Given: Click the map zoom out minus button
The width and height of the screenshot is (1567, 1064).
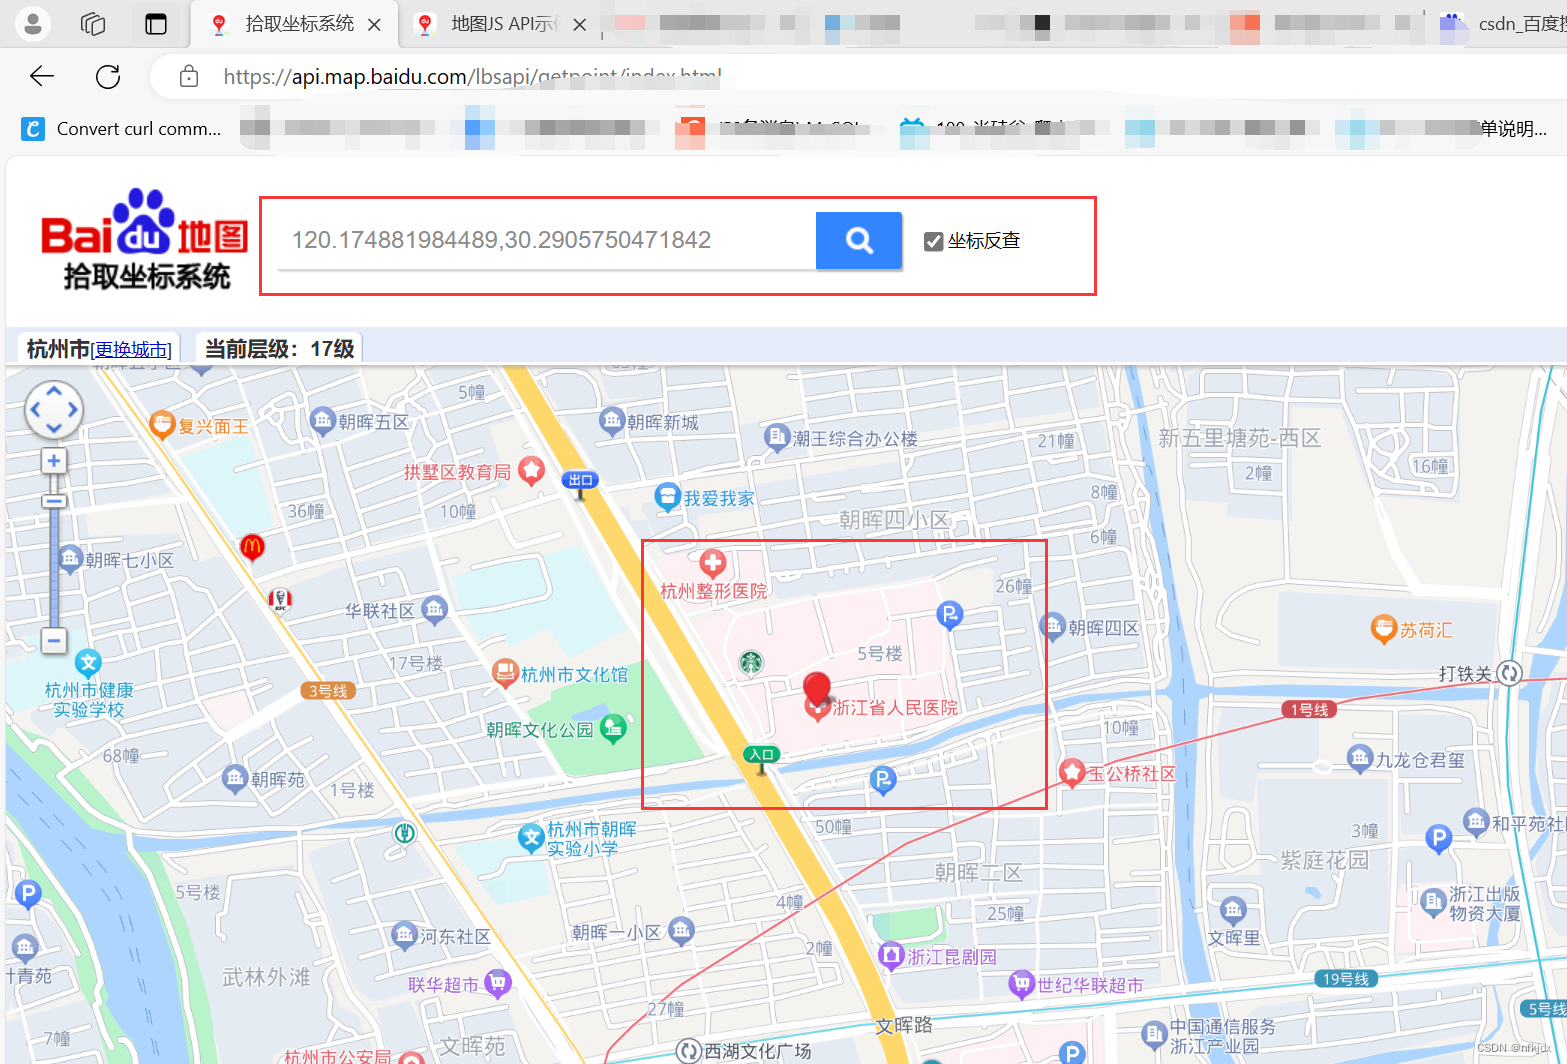Looking at the screenshot, I should click(54, 640).
